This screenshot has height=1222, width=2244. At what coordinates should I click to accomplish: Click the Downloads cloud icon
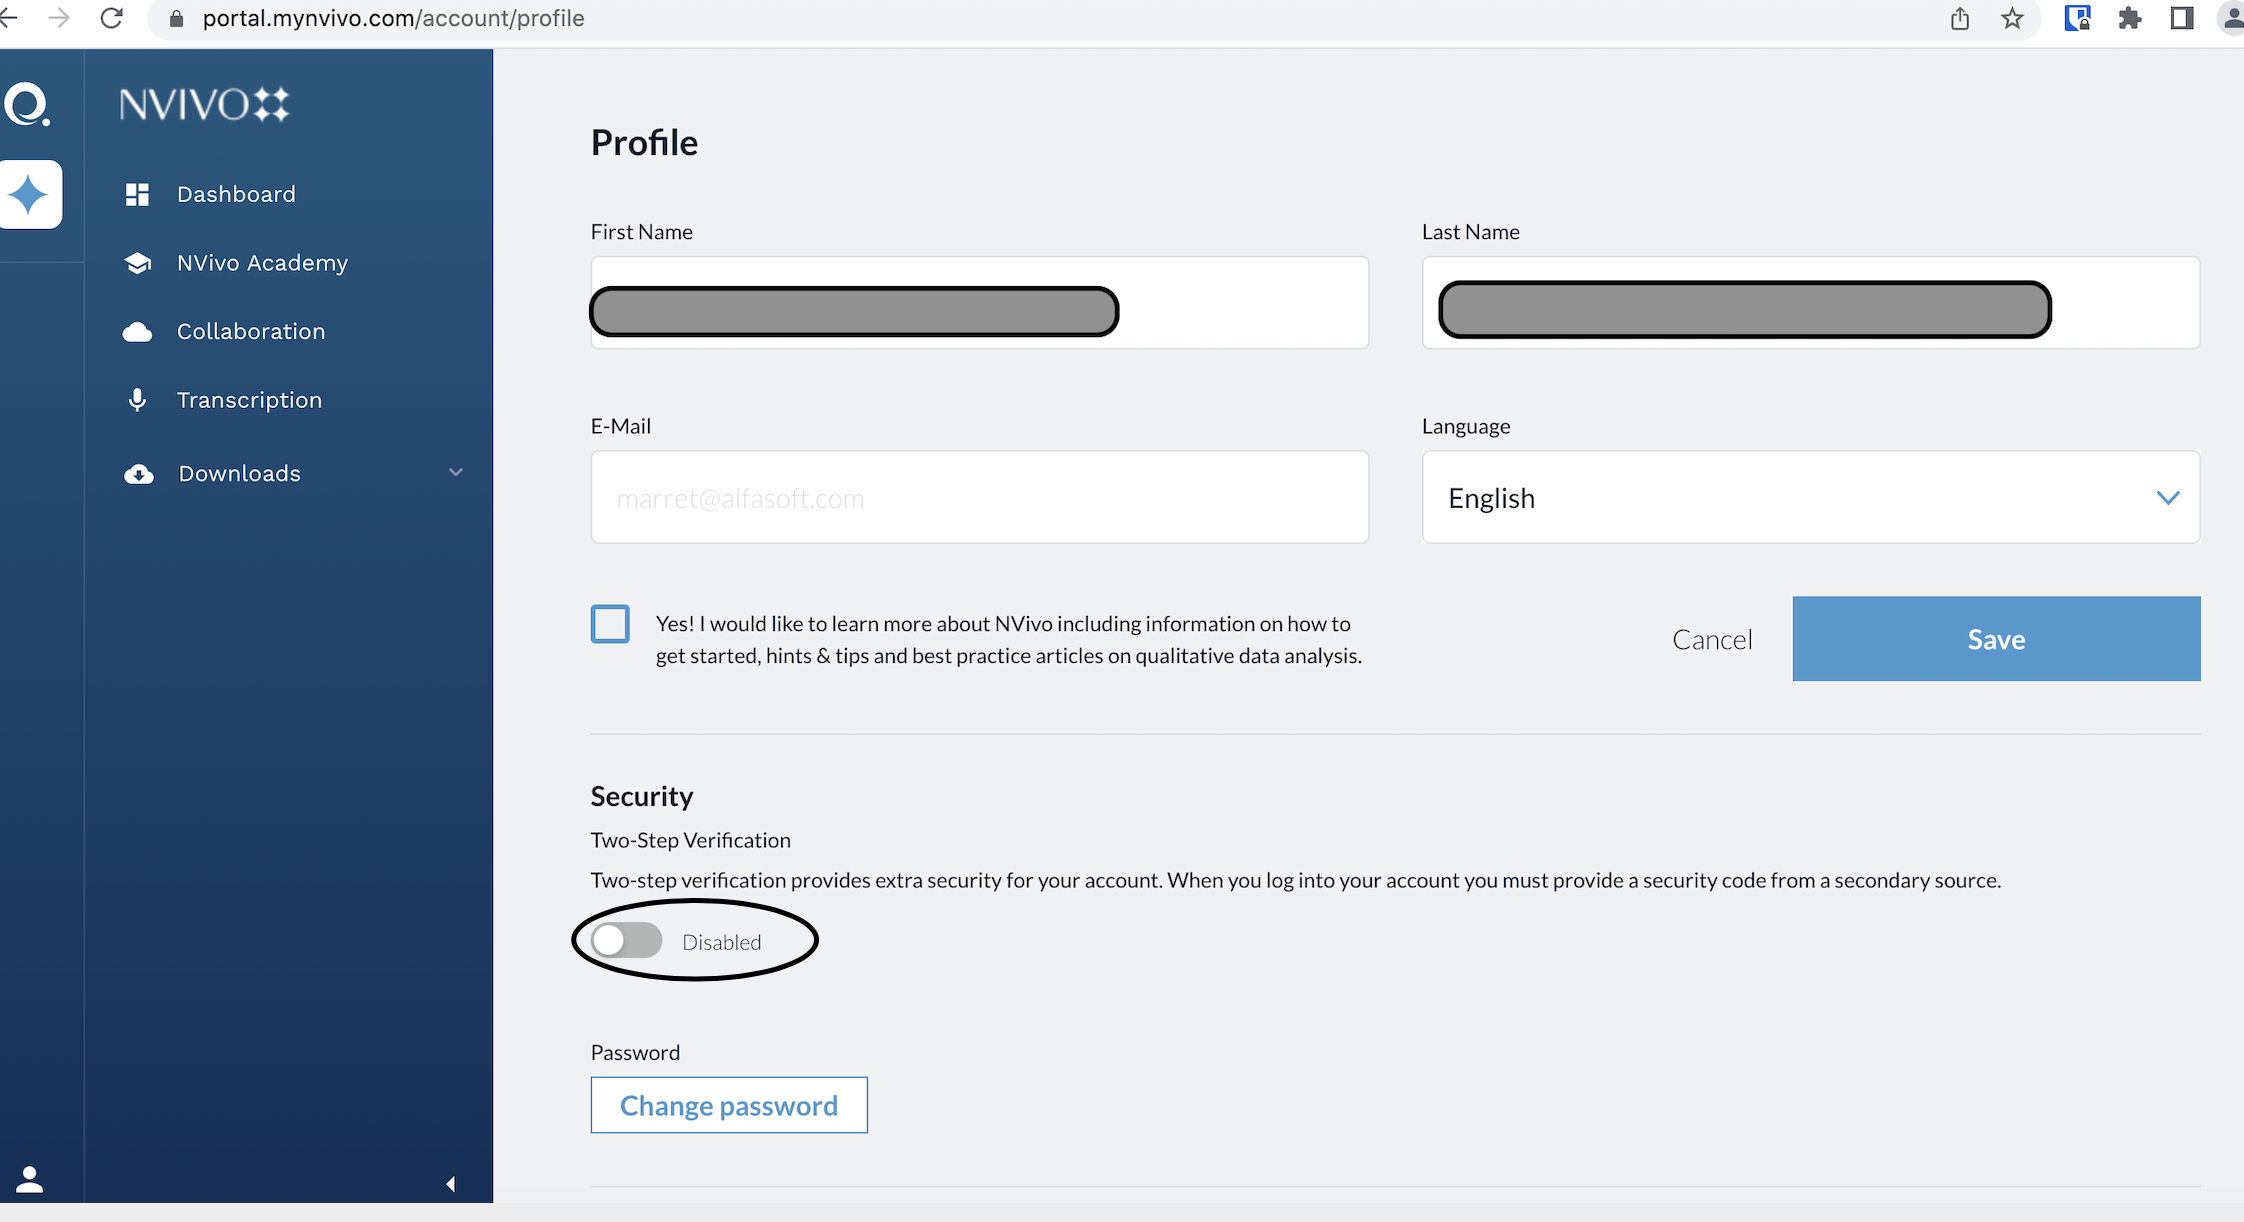(x=138, y=474)
